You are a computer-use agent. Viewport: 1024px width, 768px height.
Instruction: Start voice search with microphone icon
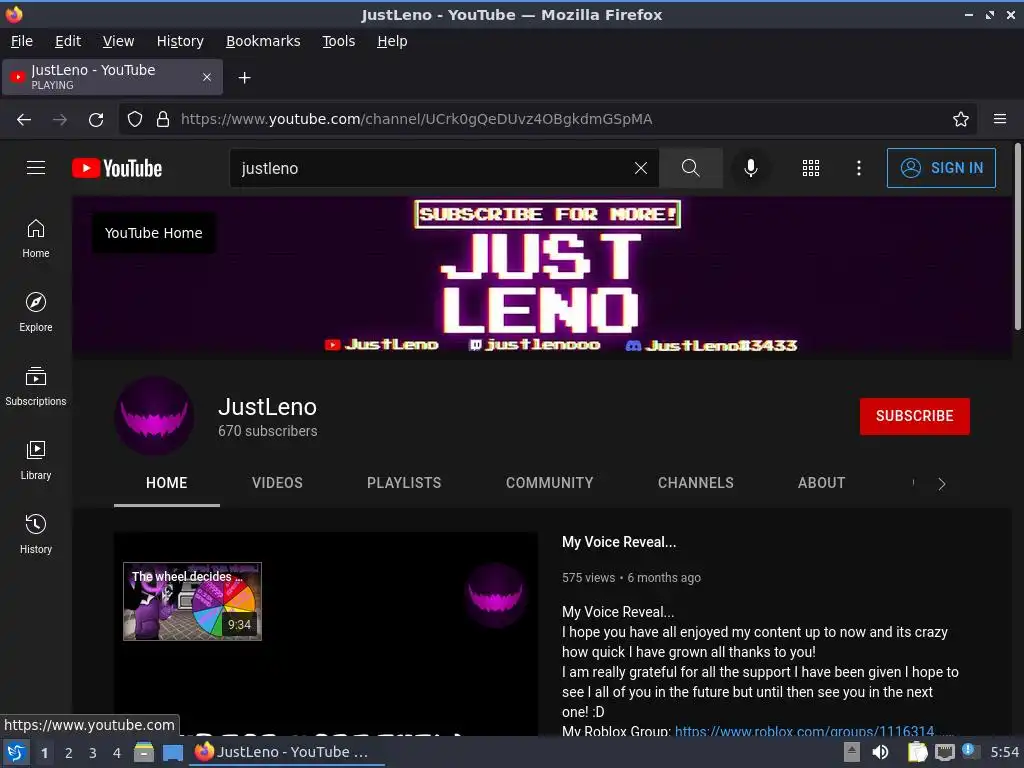click(x=751, y=168)
